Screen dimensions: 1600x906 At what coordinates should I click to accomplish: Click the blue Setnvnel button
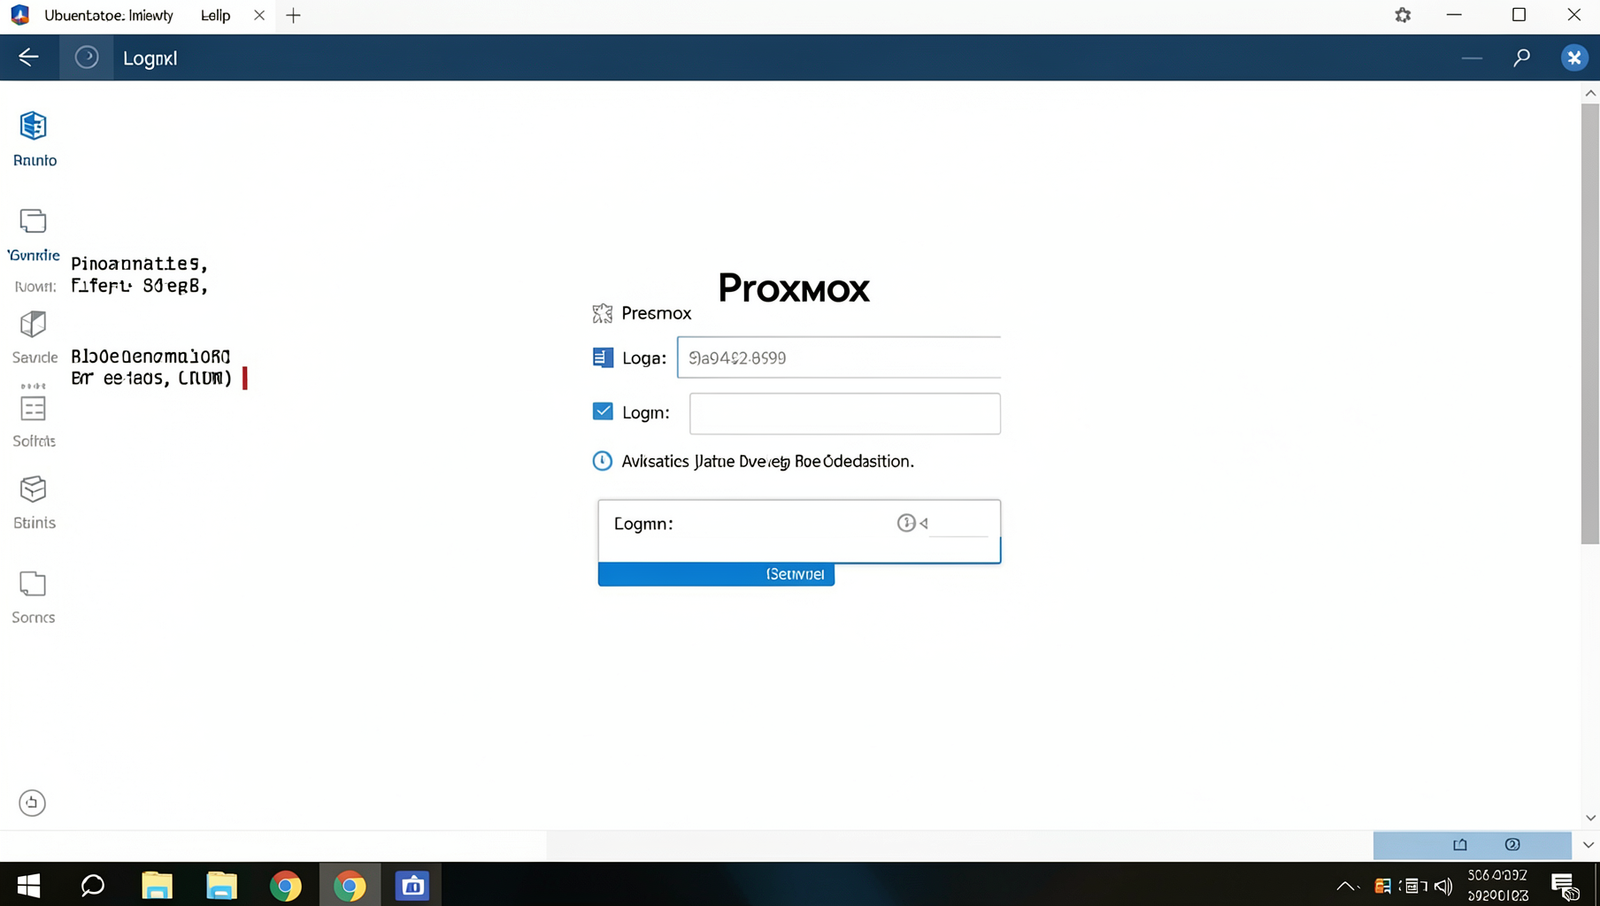pos(716,574)
